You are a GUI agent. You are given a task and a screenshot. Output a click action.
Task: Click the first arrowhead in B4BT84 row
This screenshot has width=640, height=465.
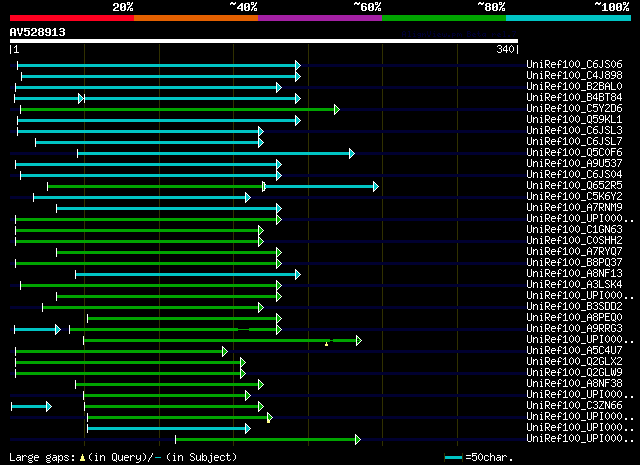[x=81, y=98]
